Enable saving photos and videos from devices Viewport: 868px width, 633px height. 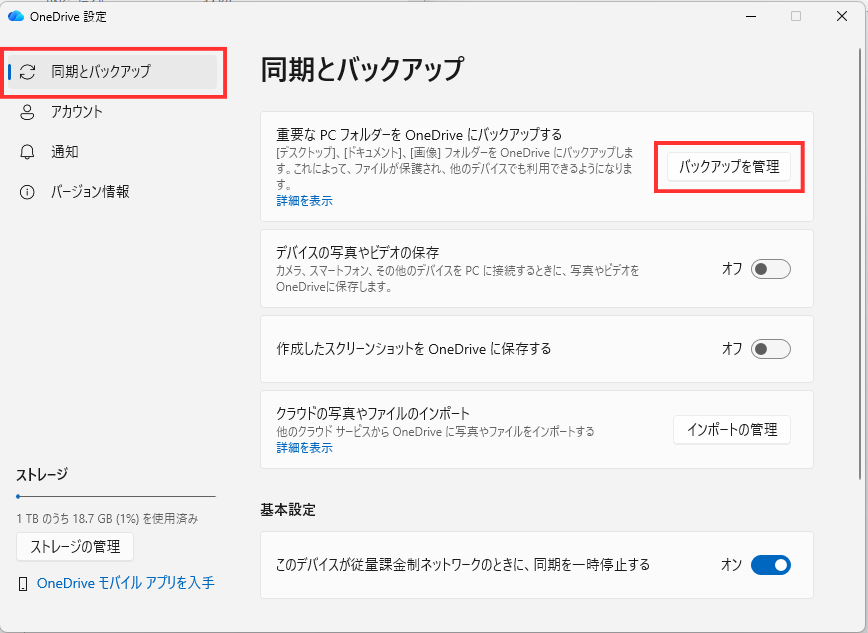click(x=770, y=269)
